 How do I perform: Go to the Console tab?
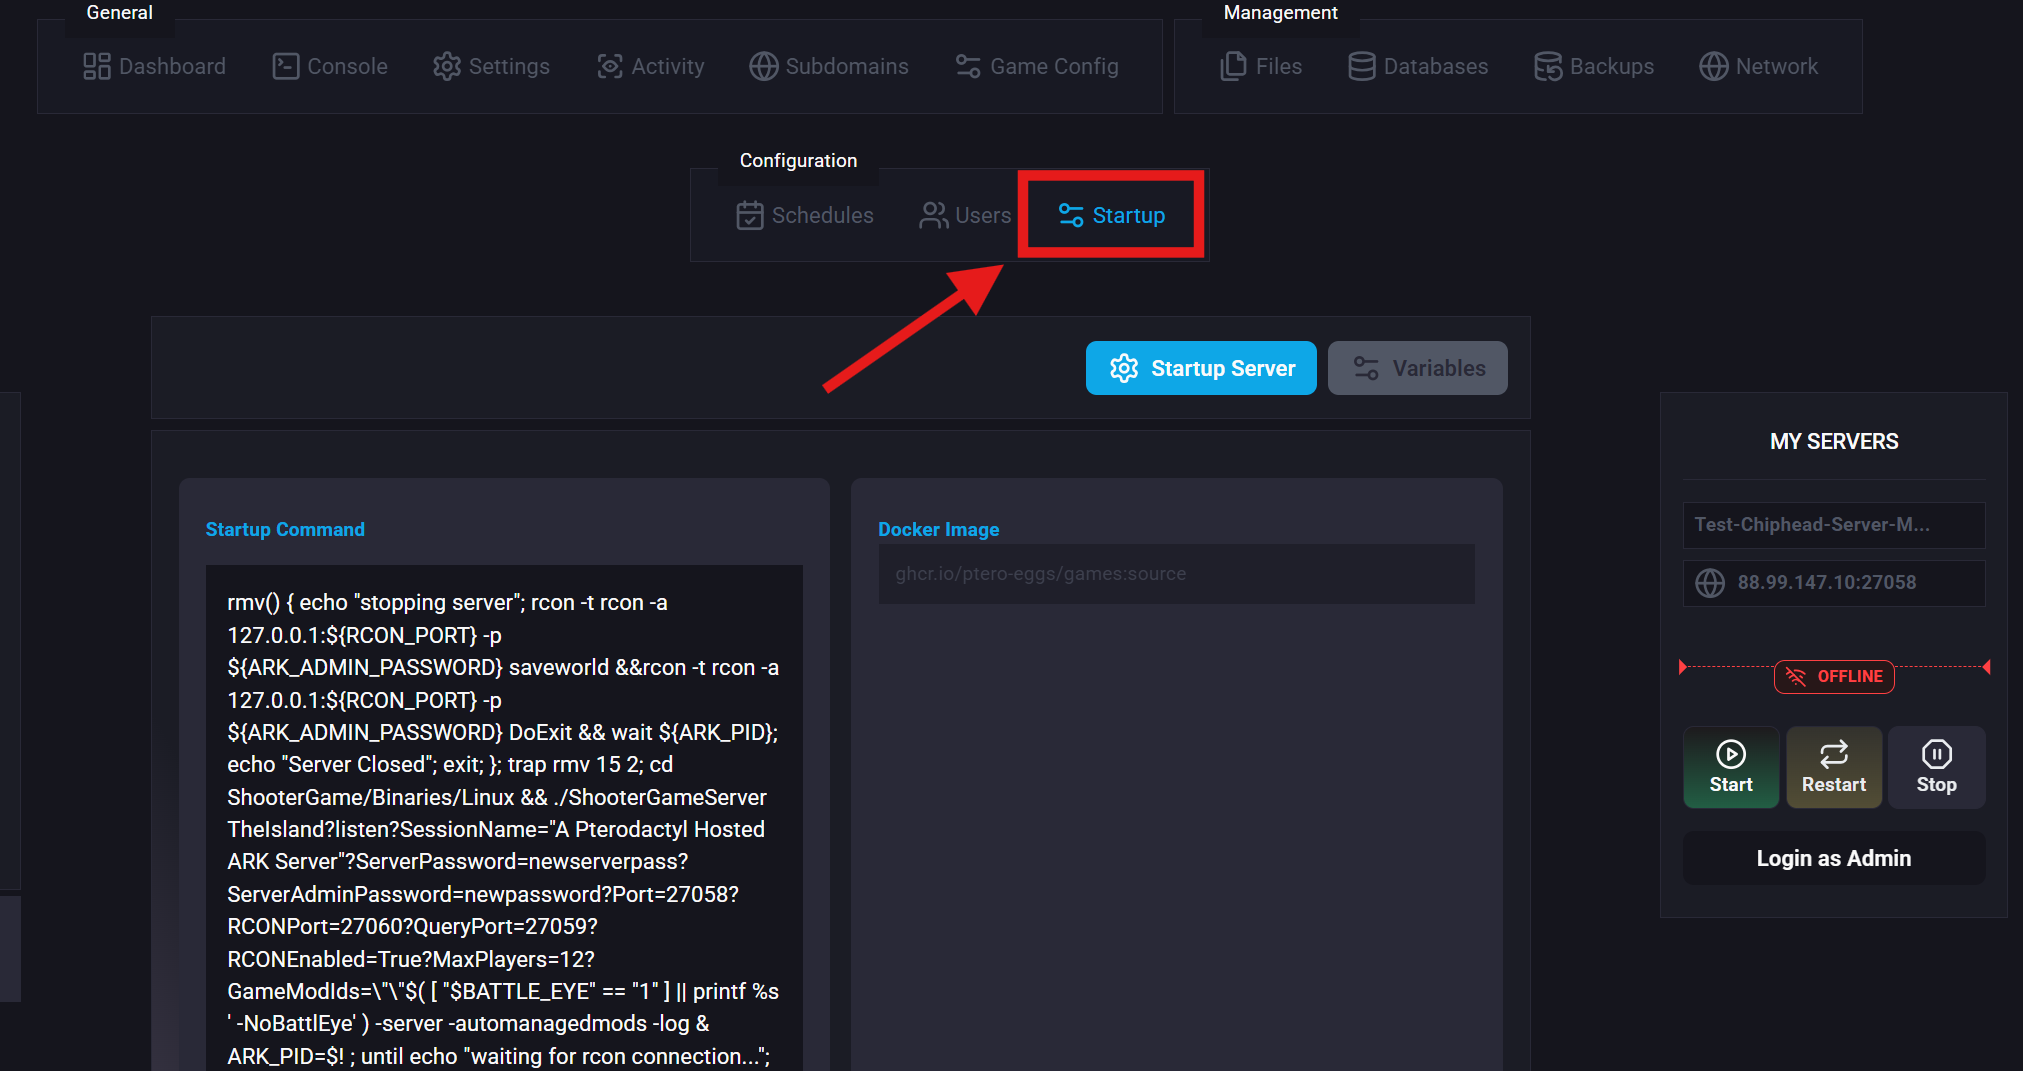pos(330,66)
